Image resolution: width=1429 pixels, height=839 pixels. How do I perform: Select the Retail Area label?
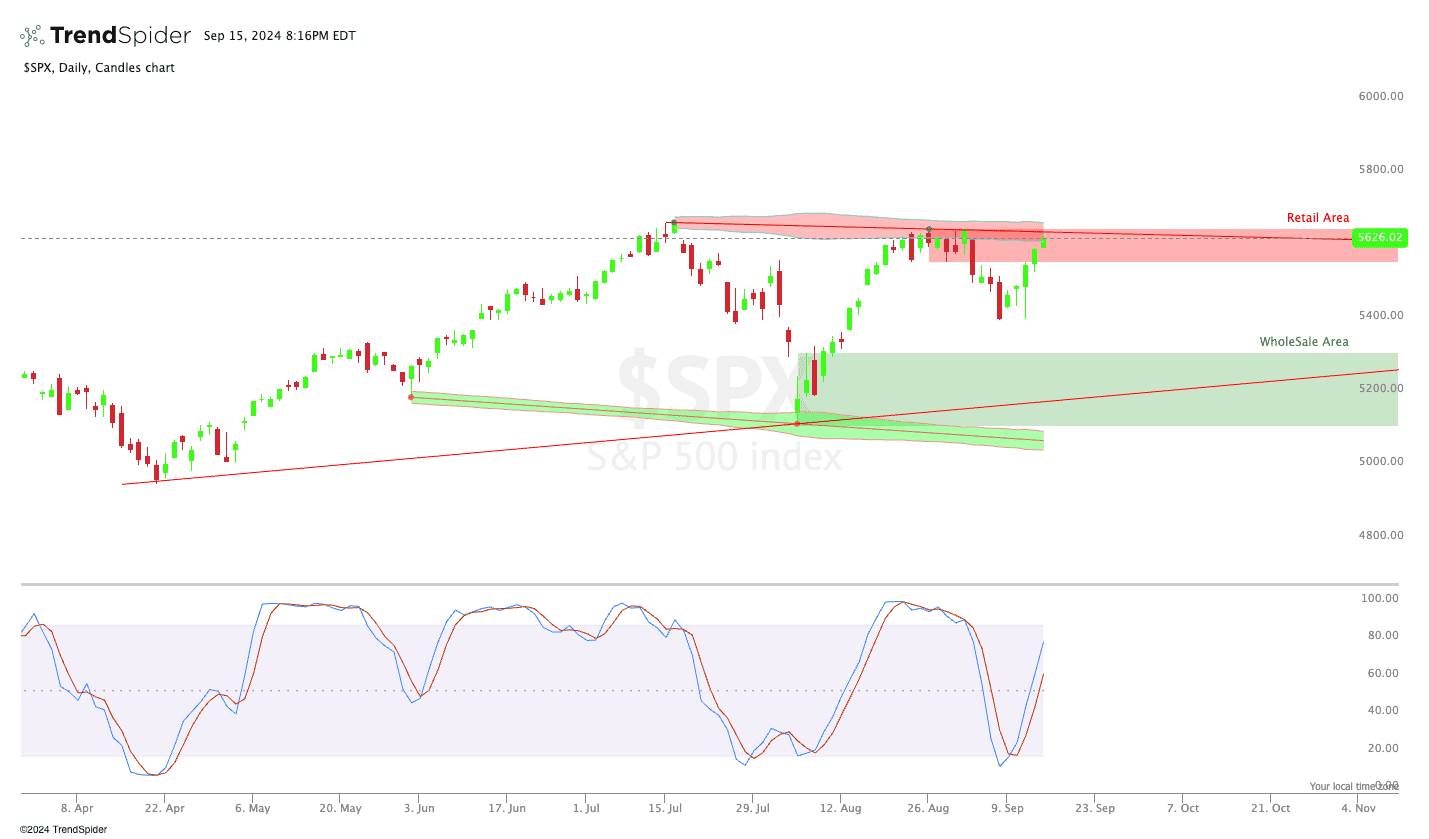click(1317, 218)
